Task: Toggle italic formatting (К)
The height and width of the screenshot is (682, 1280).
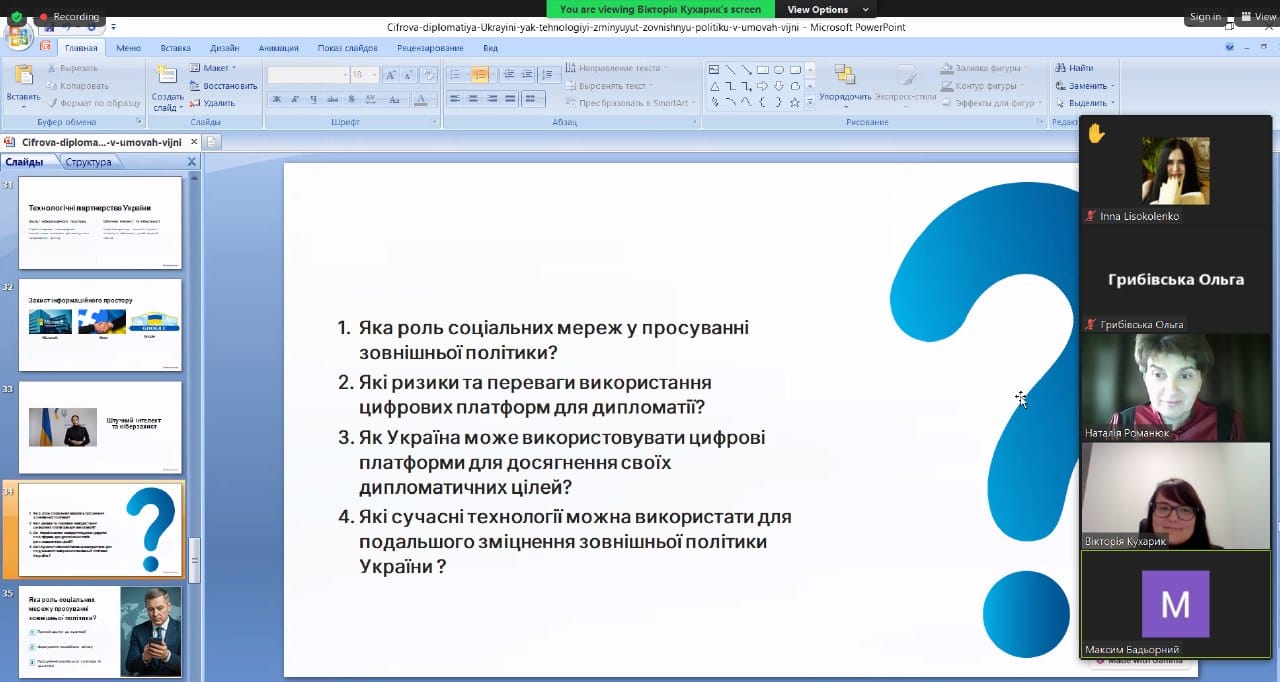Action: coord(295,98)
